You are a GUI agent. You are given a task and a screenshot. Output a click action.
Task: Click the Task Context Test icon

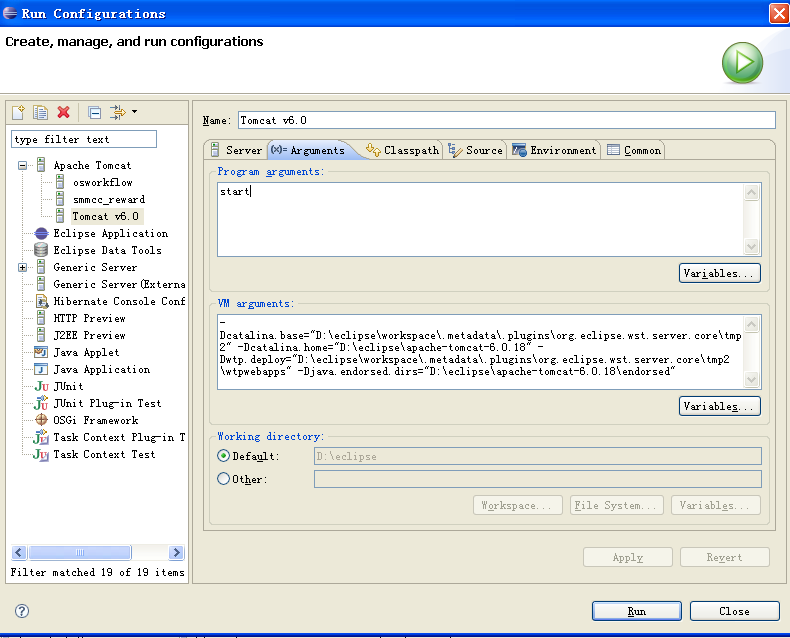[x=41, y=454]
